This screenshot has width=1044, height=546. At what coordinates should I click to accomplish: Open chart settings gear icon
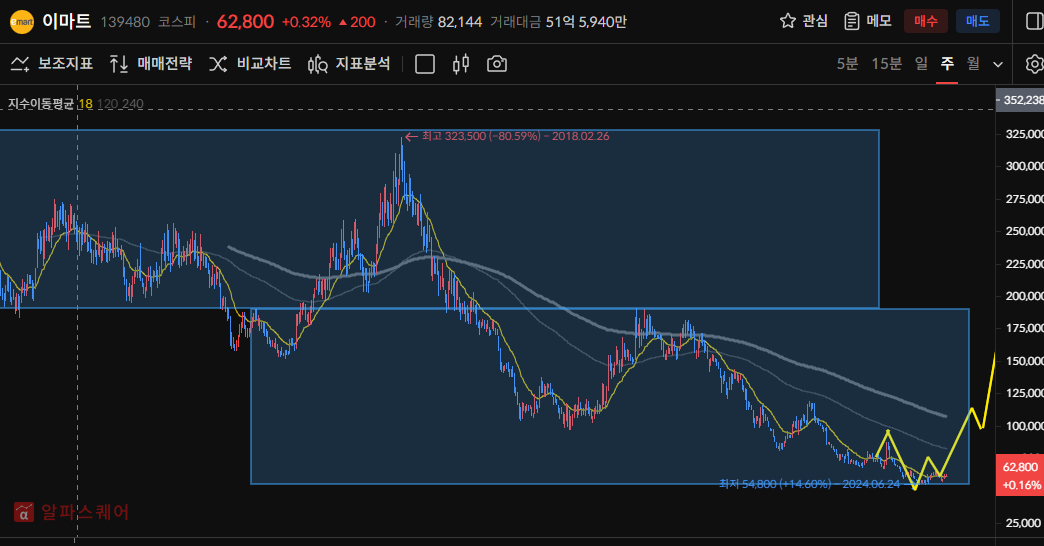coord(1035,64)
